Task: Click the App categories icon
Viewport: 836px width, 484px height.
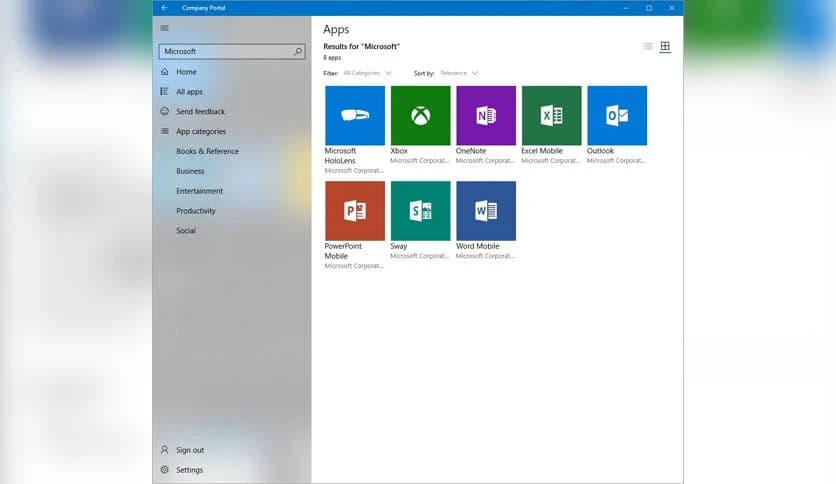Action: [x=165, y=131]
